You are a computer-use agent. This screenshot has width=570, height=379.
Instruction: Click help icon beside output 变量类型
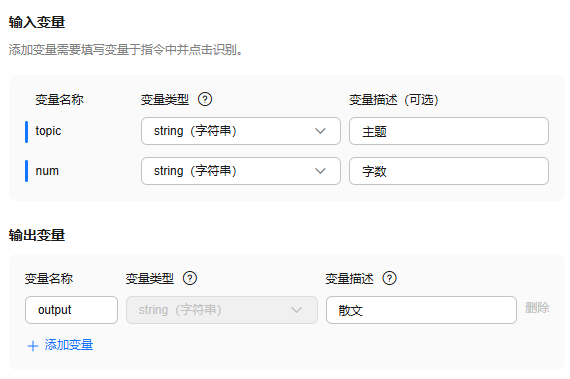tap(190, 278)
